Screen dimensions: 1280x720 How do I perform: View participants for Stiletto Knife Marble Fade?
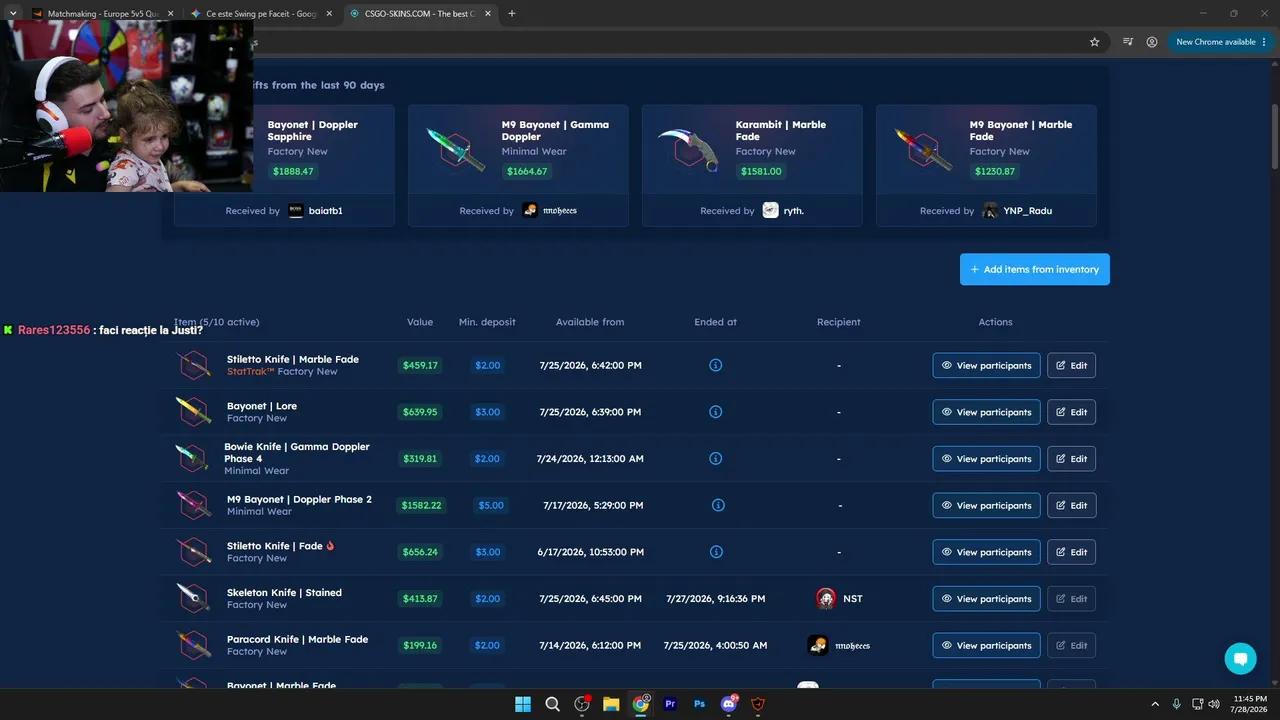986,365
